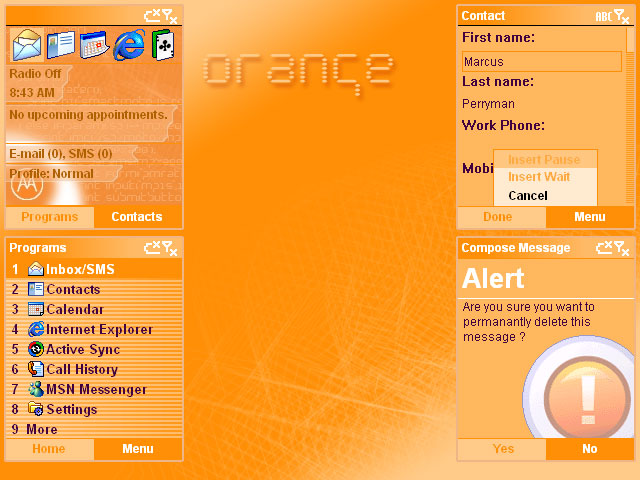Open the Calendar icon on home screen
The height and width of the screenshot is (480, 640).
[94, 45]
